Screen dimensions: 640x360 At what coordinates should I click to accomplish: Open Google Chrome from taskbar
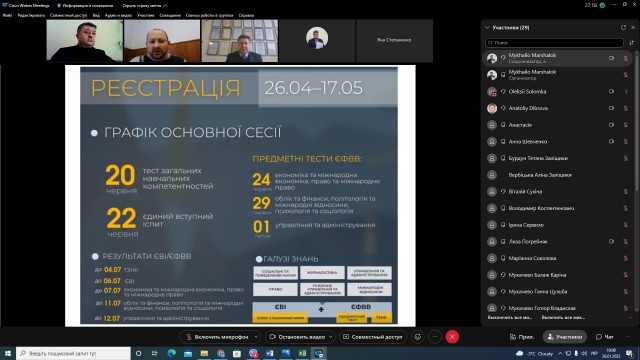tap(221, 353)
